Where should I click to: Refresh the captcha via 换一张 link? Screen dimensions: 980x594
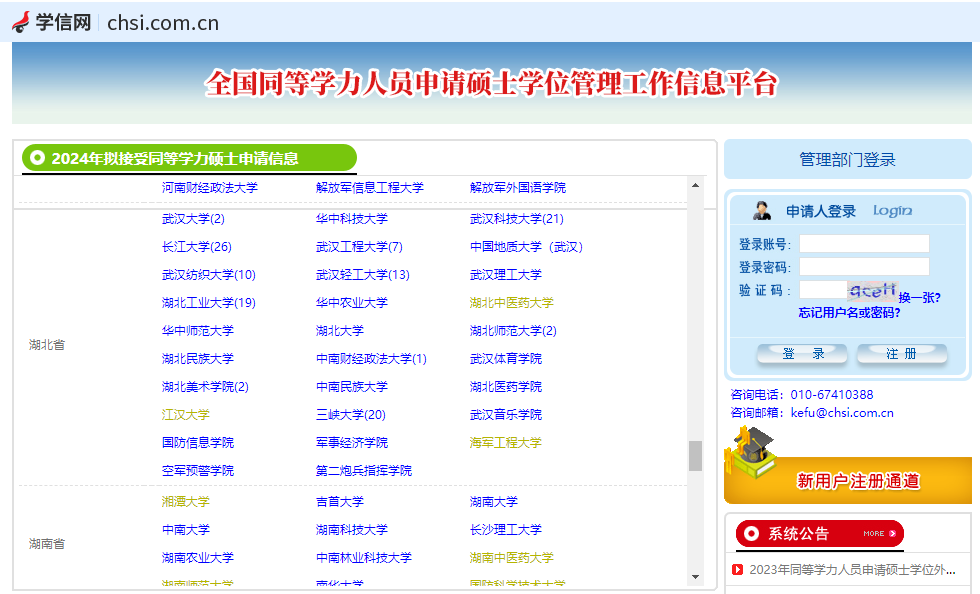click(x=919, y=298)
